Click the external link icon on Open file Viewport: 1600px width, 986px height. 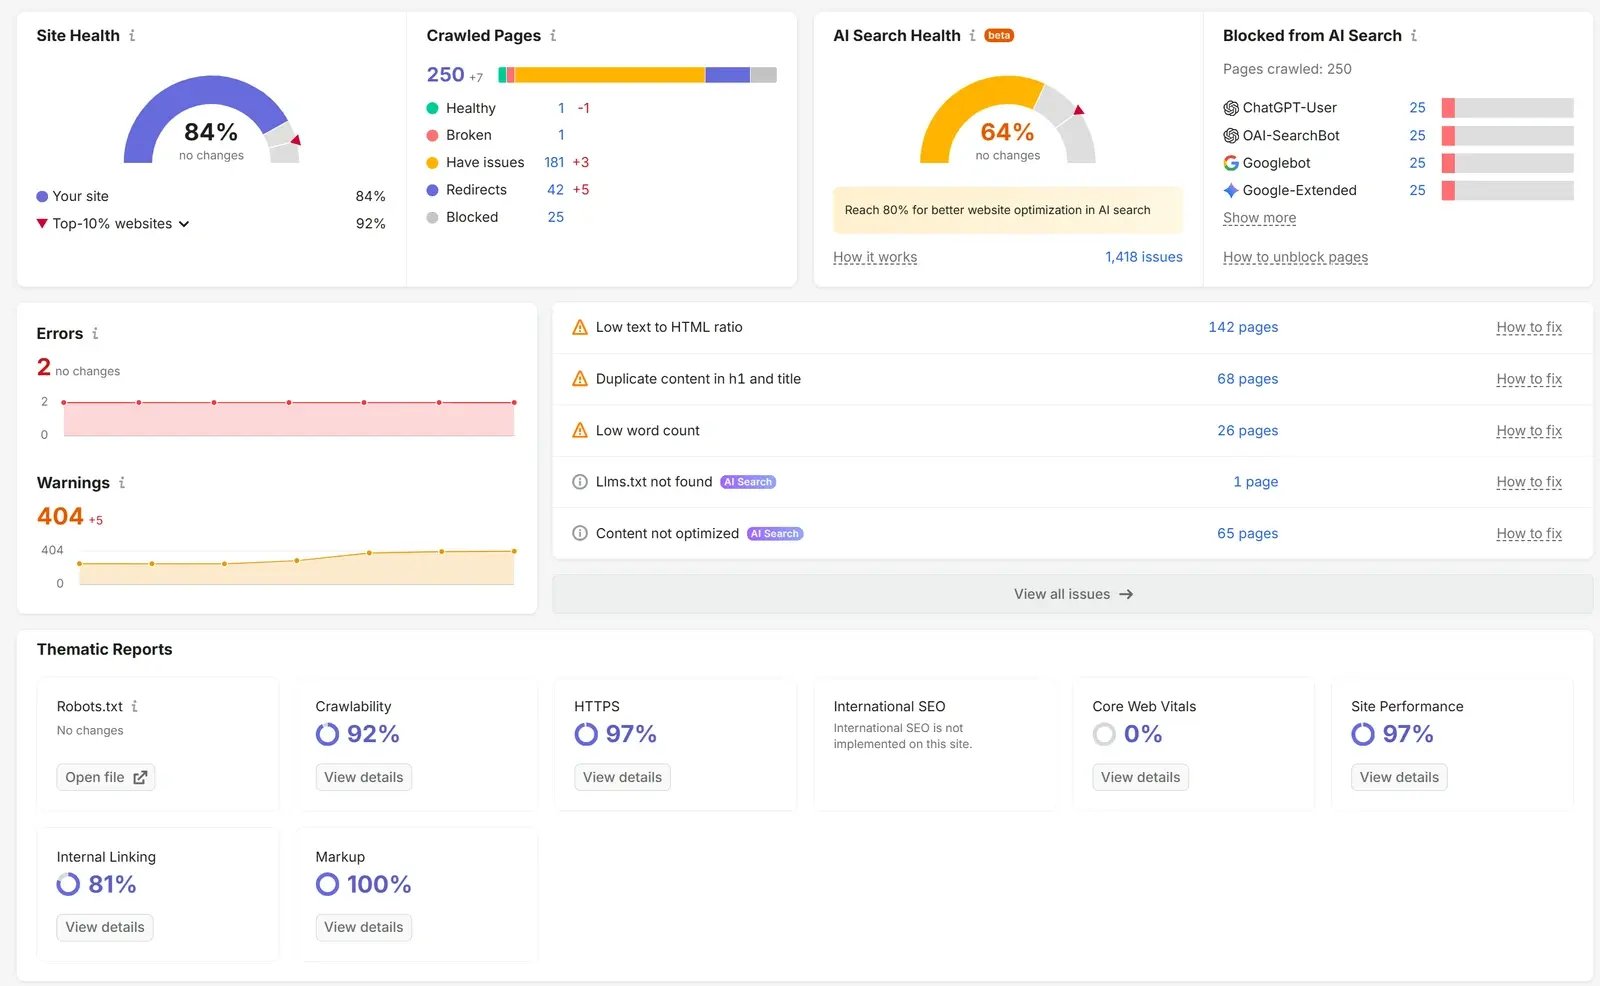pyautogui.click(x=140, y=777)
